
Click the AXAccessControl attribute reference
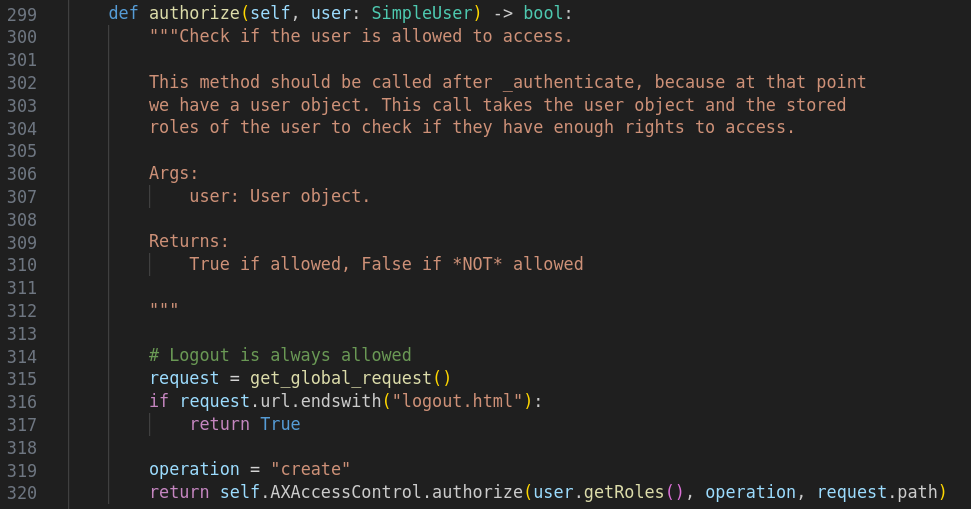pyautogui.click(x=346, y=492)
